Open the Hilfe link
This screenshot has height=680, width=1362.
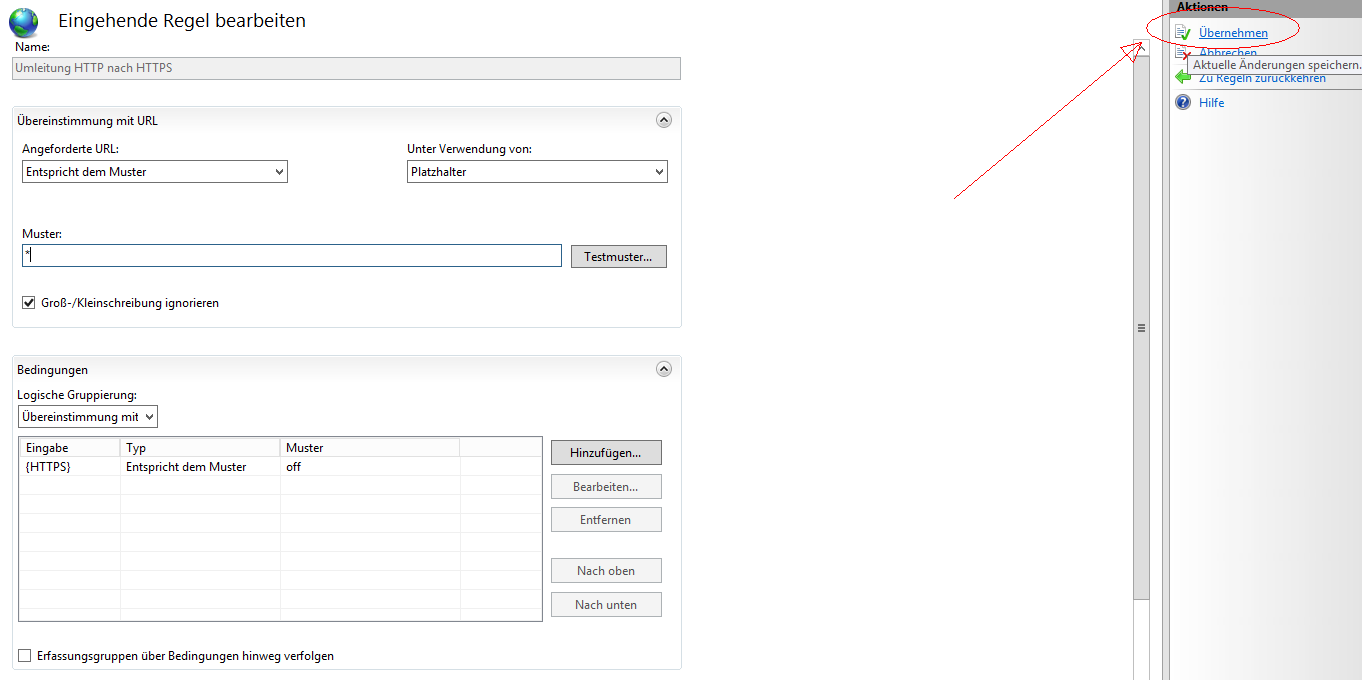1211,103
